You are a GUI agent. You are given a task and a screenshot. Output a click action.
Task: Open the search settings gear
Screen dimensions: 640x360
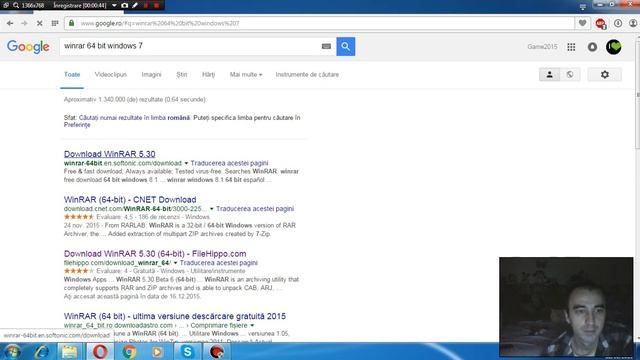click(x=604, y=75)
